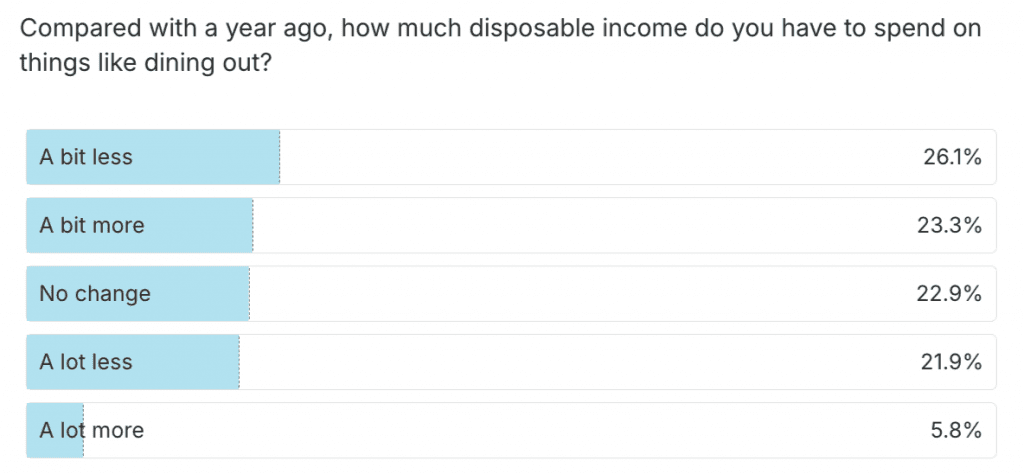Choose the "No change" answer label

point(95,294)
